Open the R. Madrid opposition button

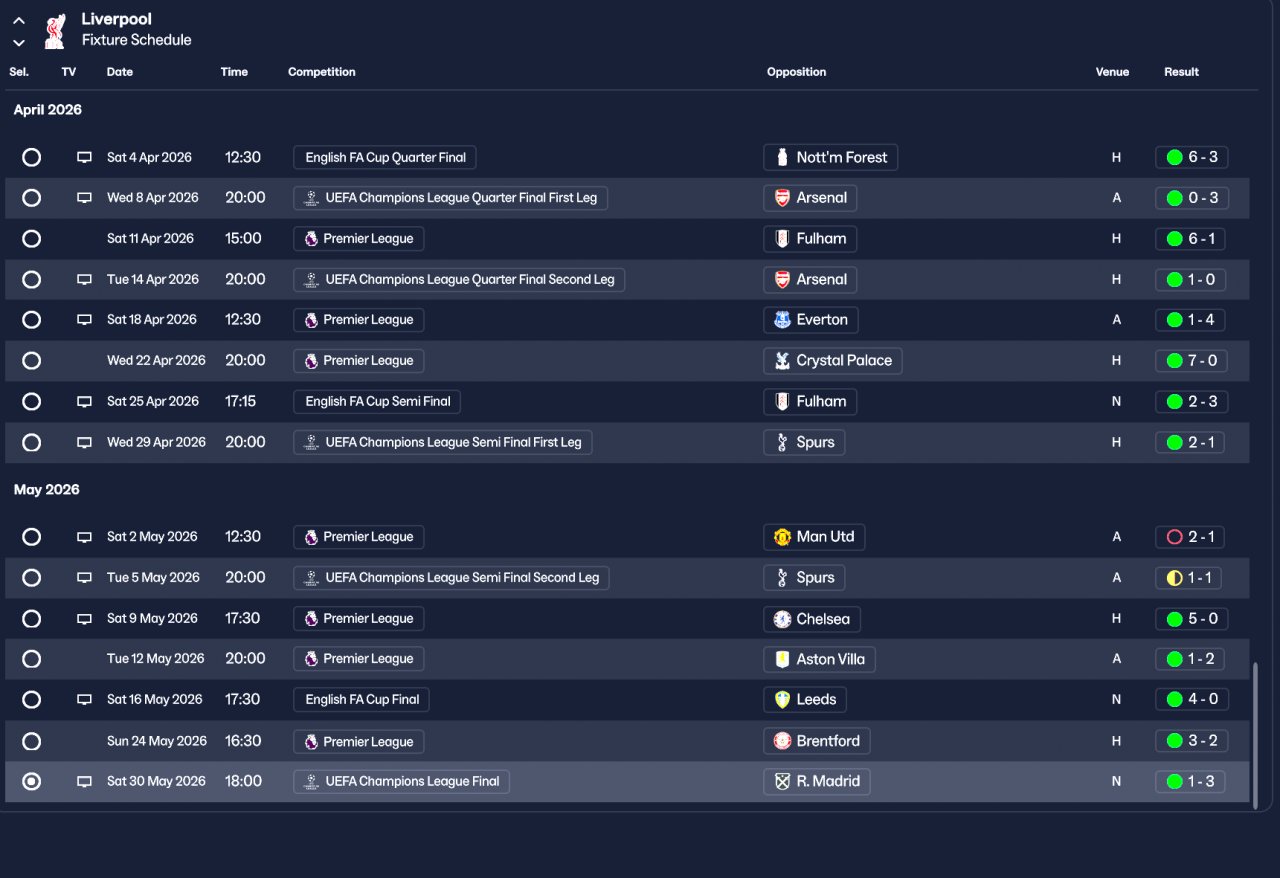(817, 781)
